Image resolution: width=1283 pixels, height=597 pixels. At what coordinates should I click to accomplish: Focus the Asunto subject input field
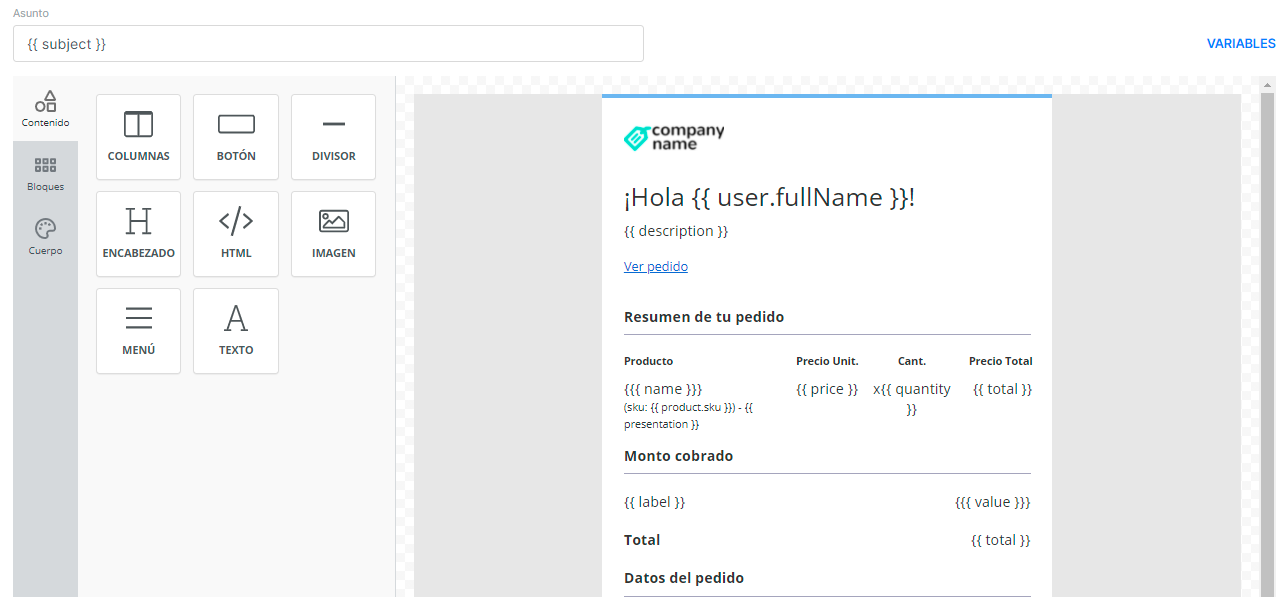click(328, 44)
